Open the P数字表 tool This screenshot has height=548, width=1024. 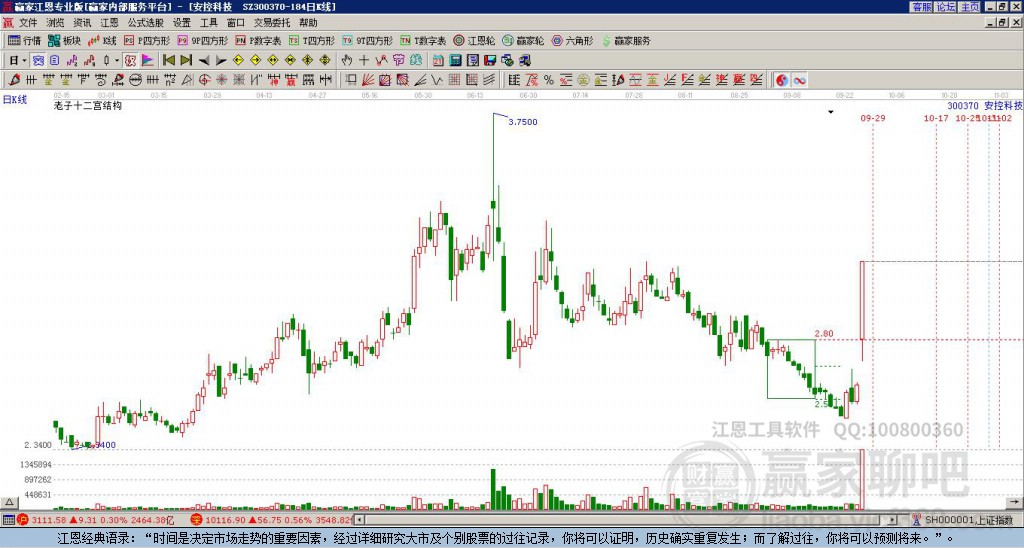[x=259, y=40]
